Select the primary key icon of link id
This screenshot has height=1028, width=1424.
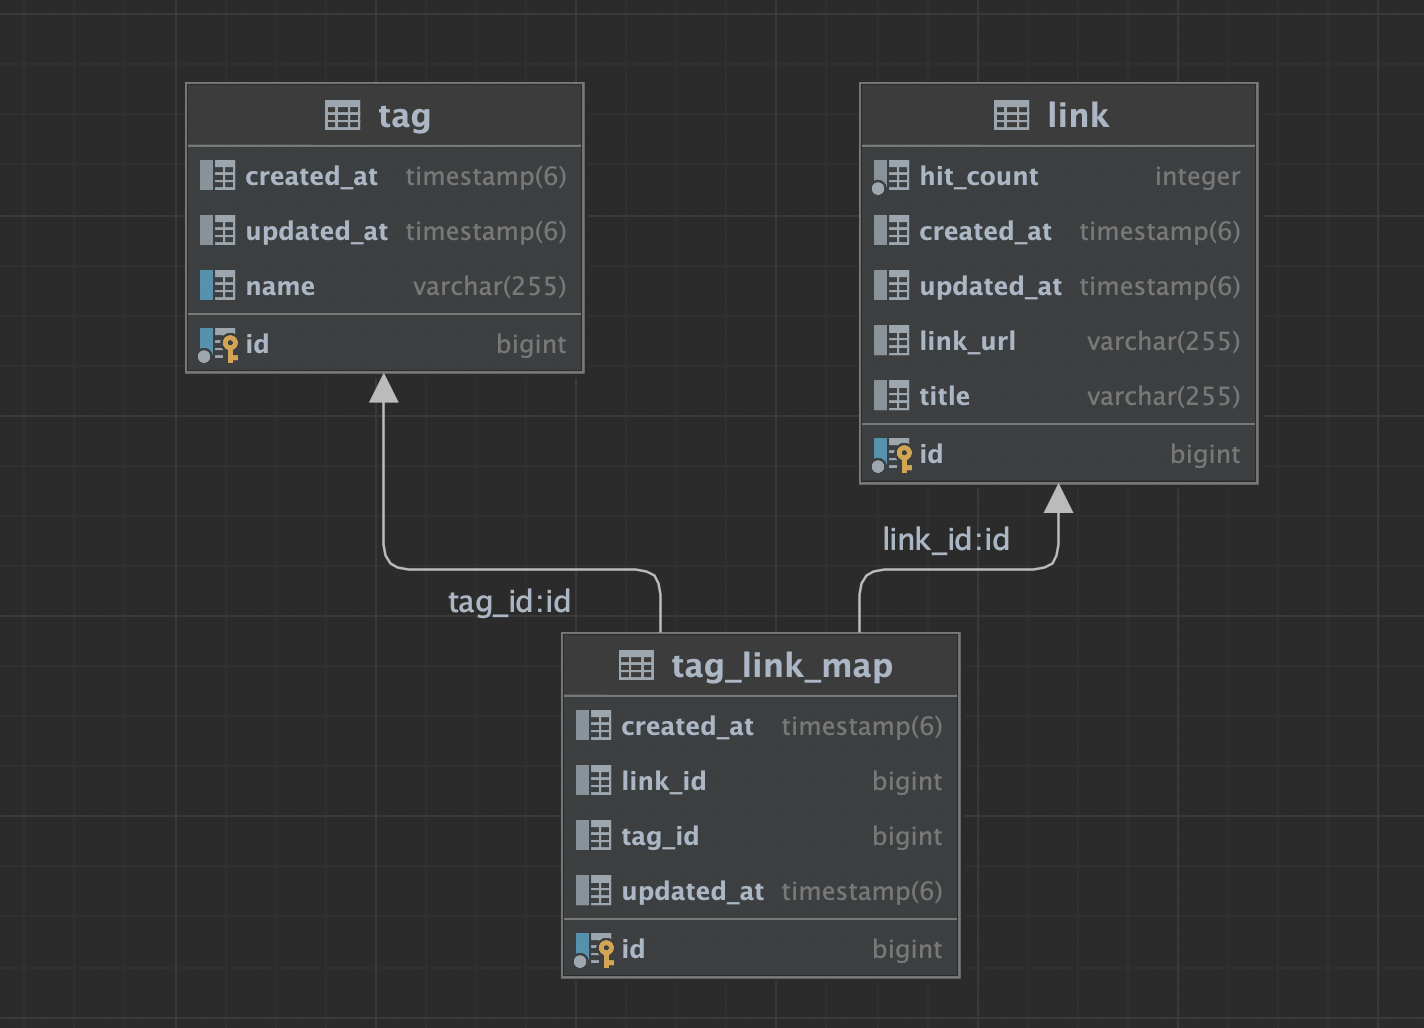[892, 455]
